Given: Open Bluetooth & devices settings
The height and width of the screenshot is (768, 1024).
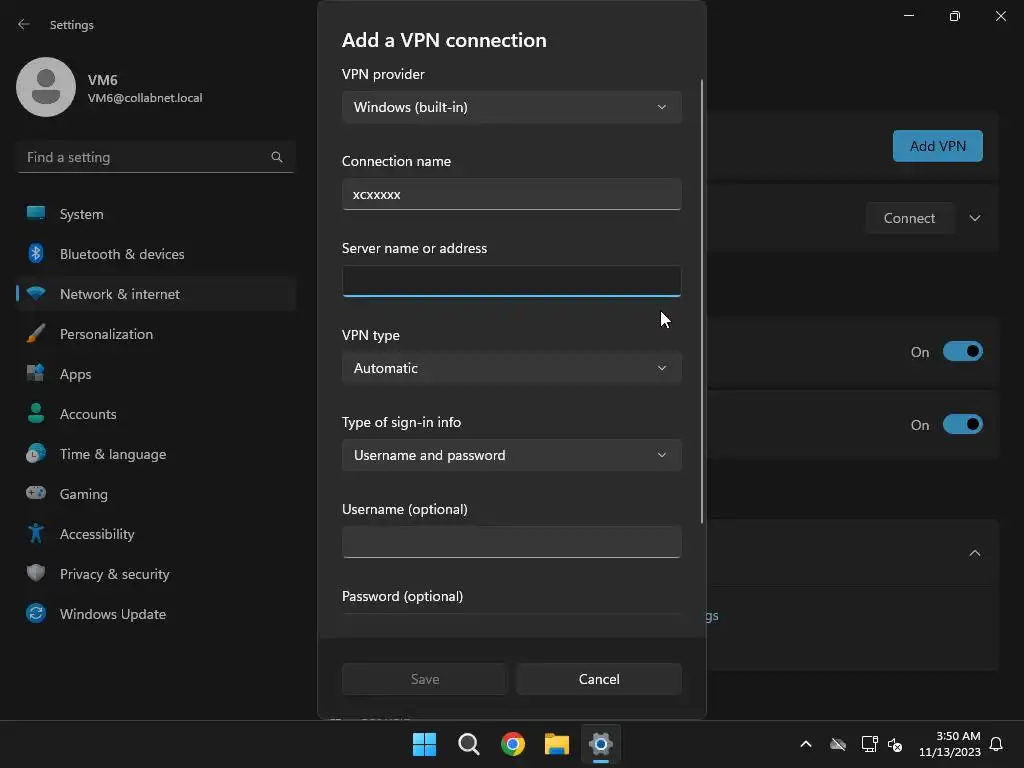Looking at the screenshot, I should pyautogui.click(x=122, y=254).
